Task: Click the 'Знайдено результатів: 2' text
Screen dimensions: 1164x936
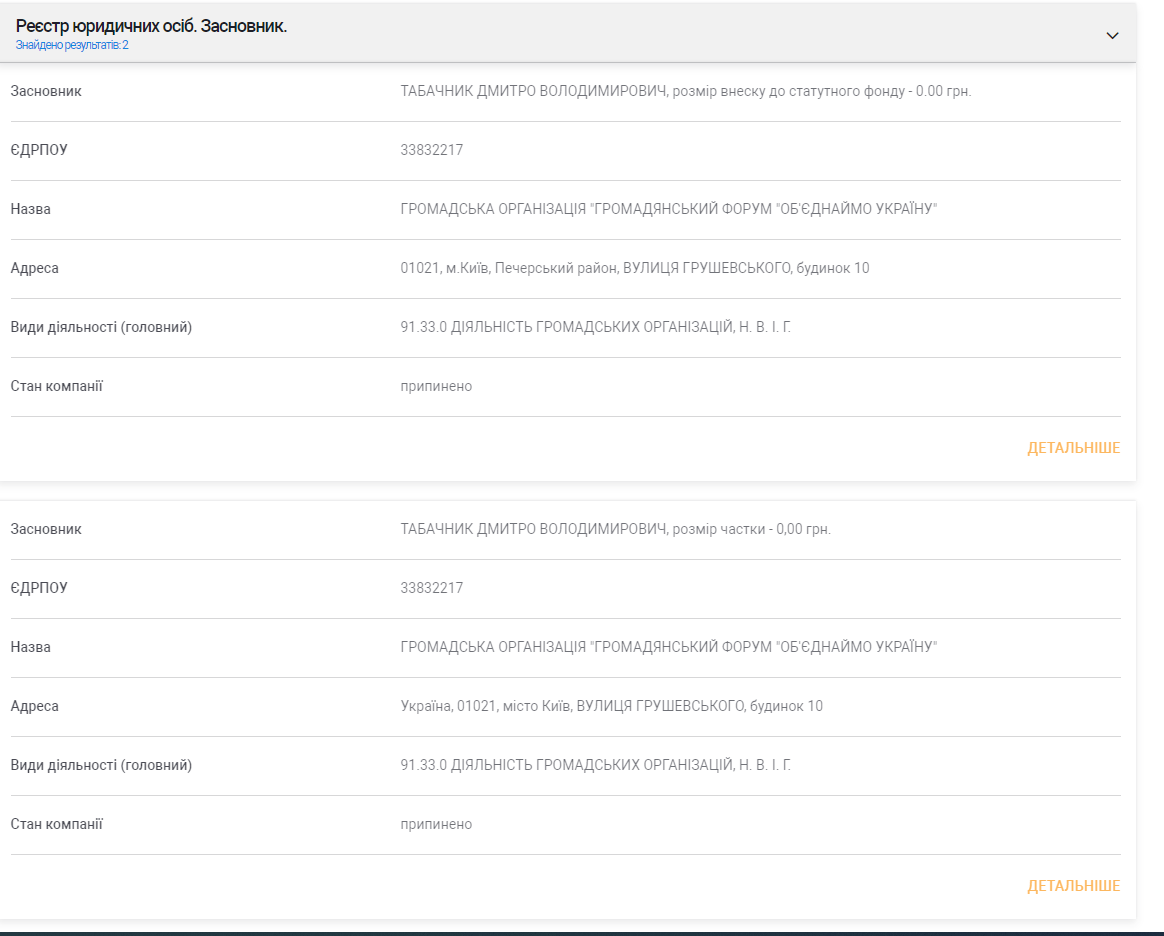Action: point(72,45)
